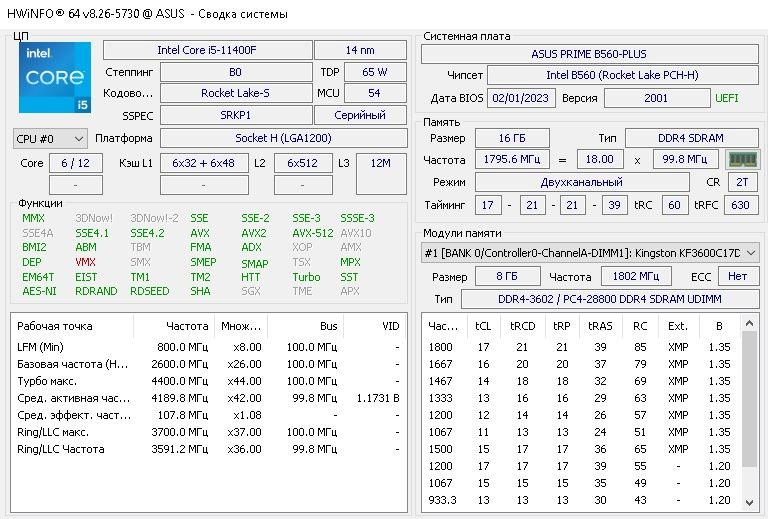
Task: Click the TDP 65 W field
Action: click(x=375, y=72)
